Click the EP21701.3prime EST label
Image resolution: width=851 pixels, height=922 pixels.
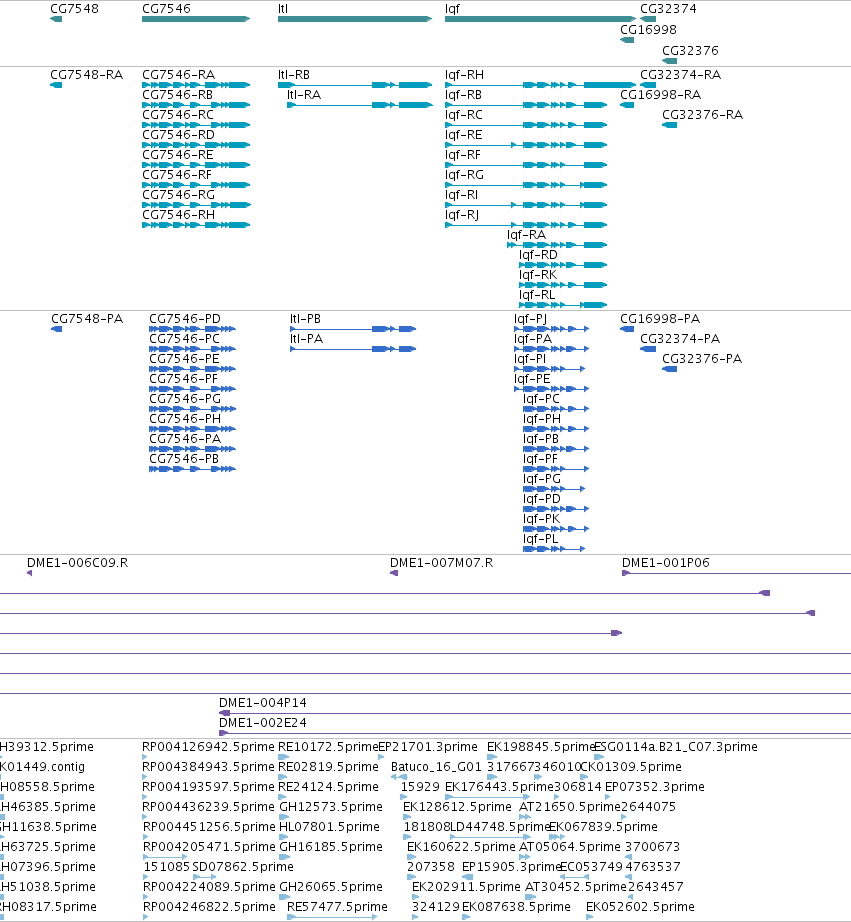428,747
